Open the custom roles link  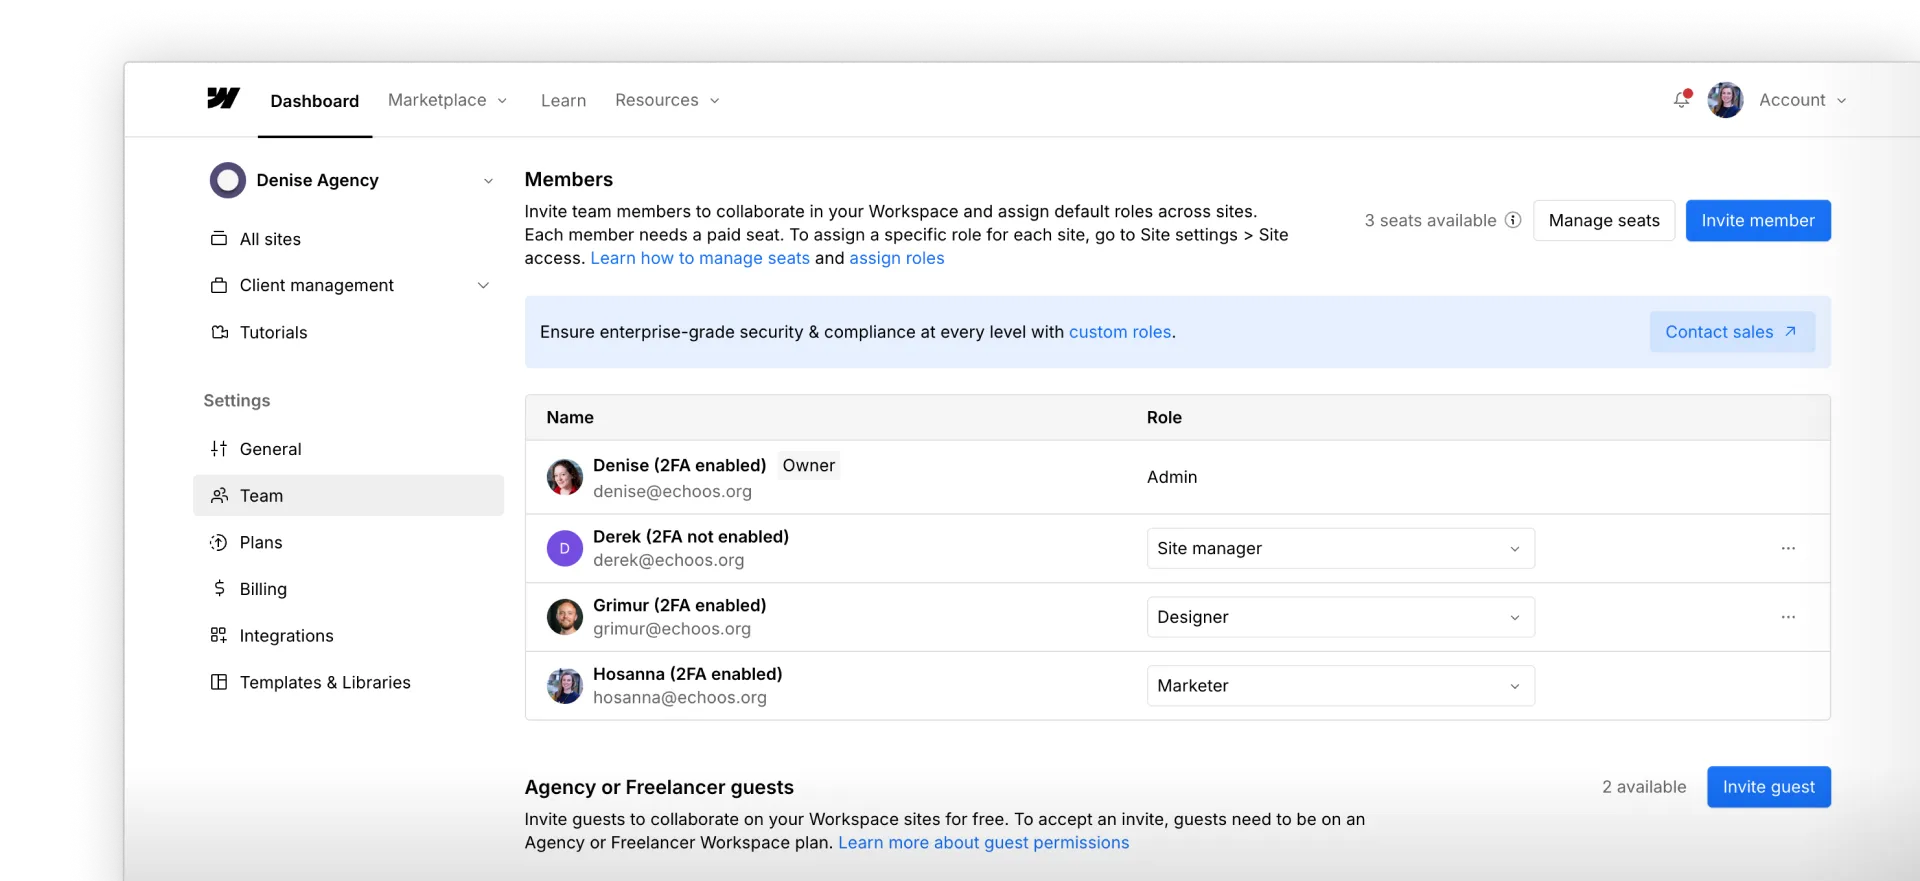click(1120, 332)
